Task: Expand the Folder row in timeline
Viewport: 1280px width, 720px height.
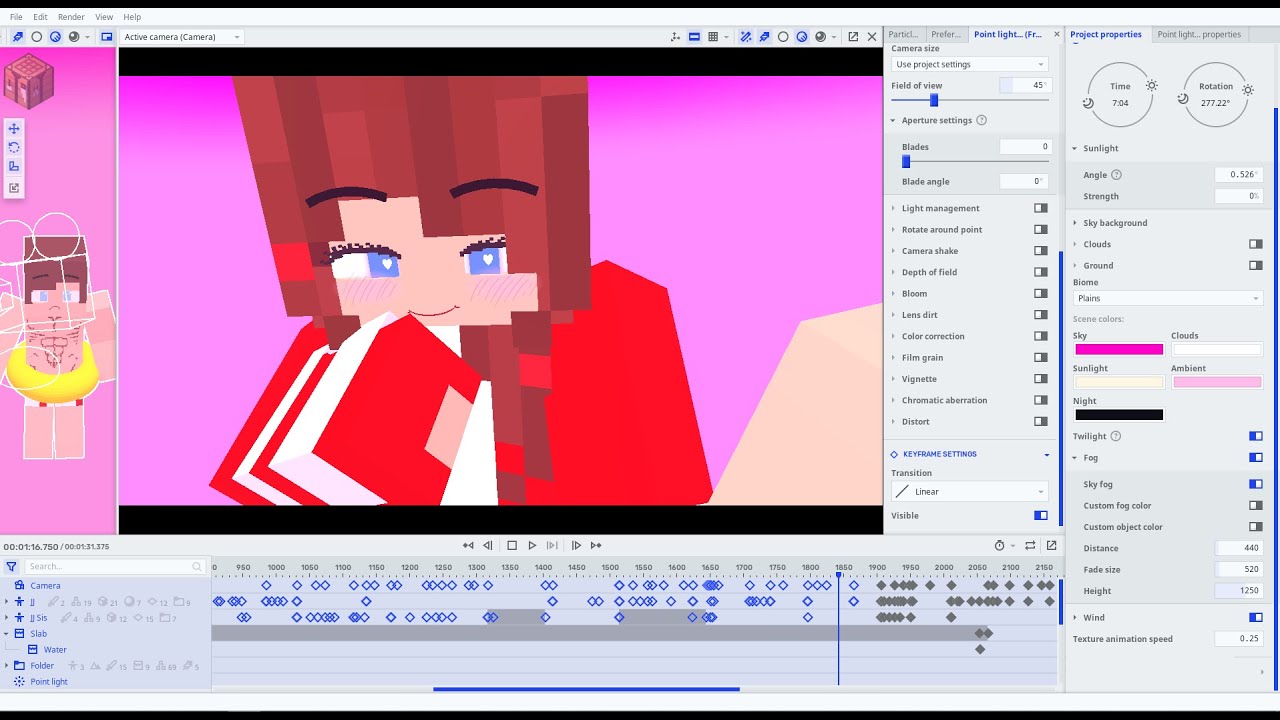Action: click(x=6, y=666)
